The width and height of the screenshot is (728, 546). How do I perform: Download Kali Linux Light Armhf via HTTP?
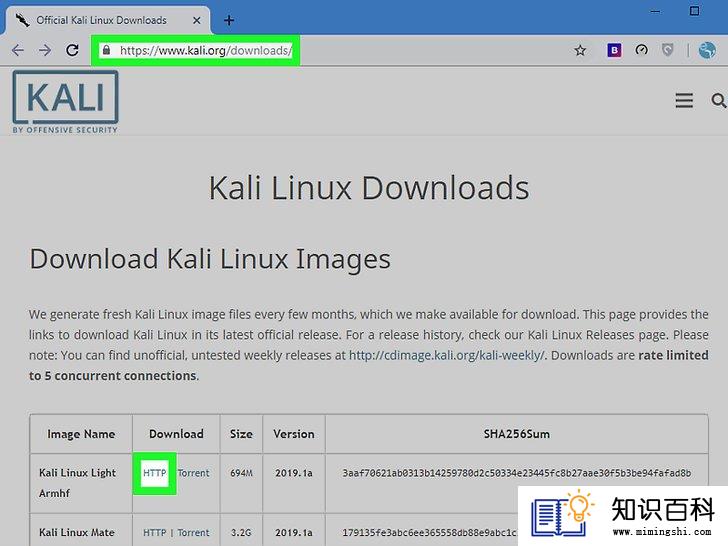click(x=155, y=473)
